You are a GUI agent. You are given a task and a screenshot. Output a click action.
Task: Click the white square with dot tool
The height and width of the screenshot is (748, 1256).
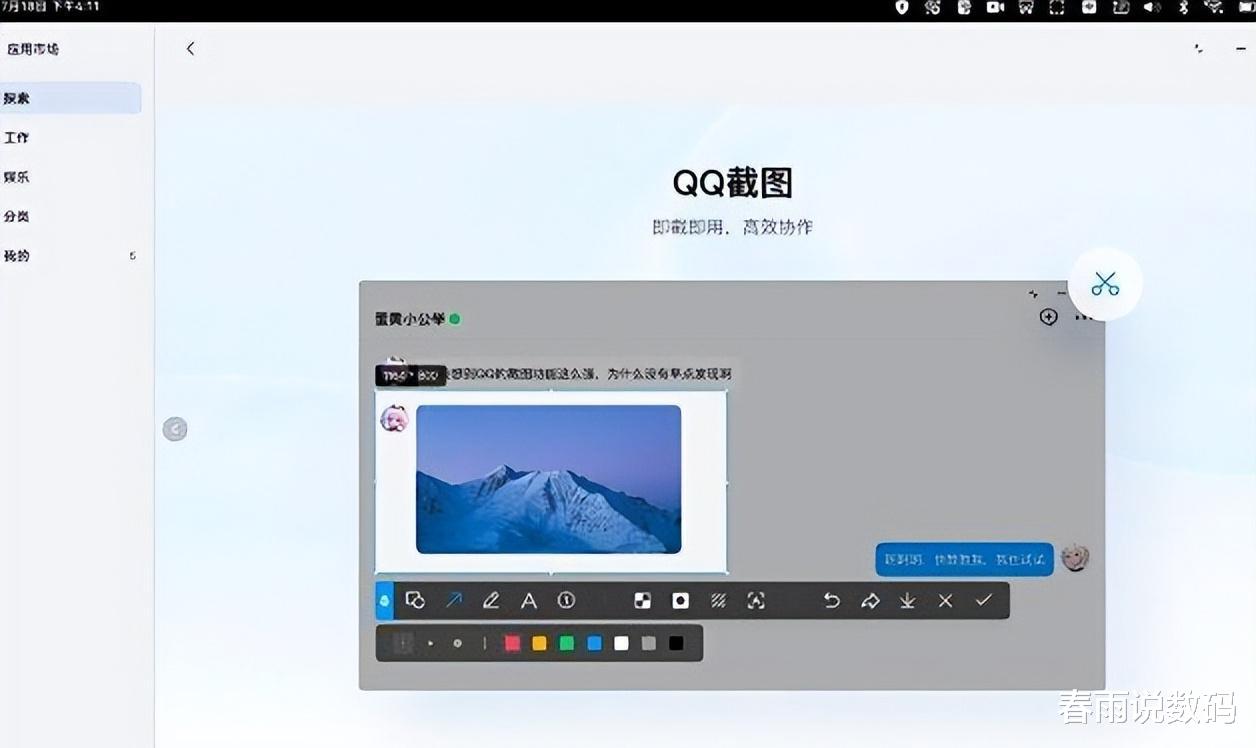681,600
